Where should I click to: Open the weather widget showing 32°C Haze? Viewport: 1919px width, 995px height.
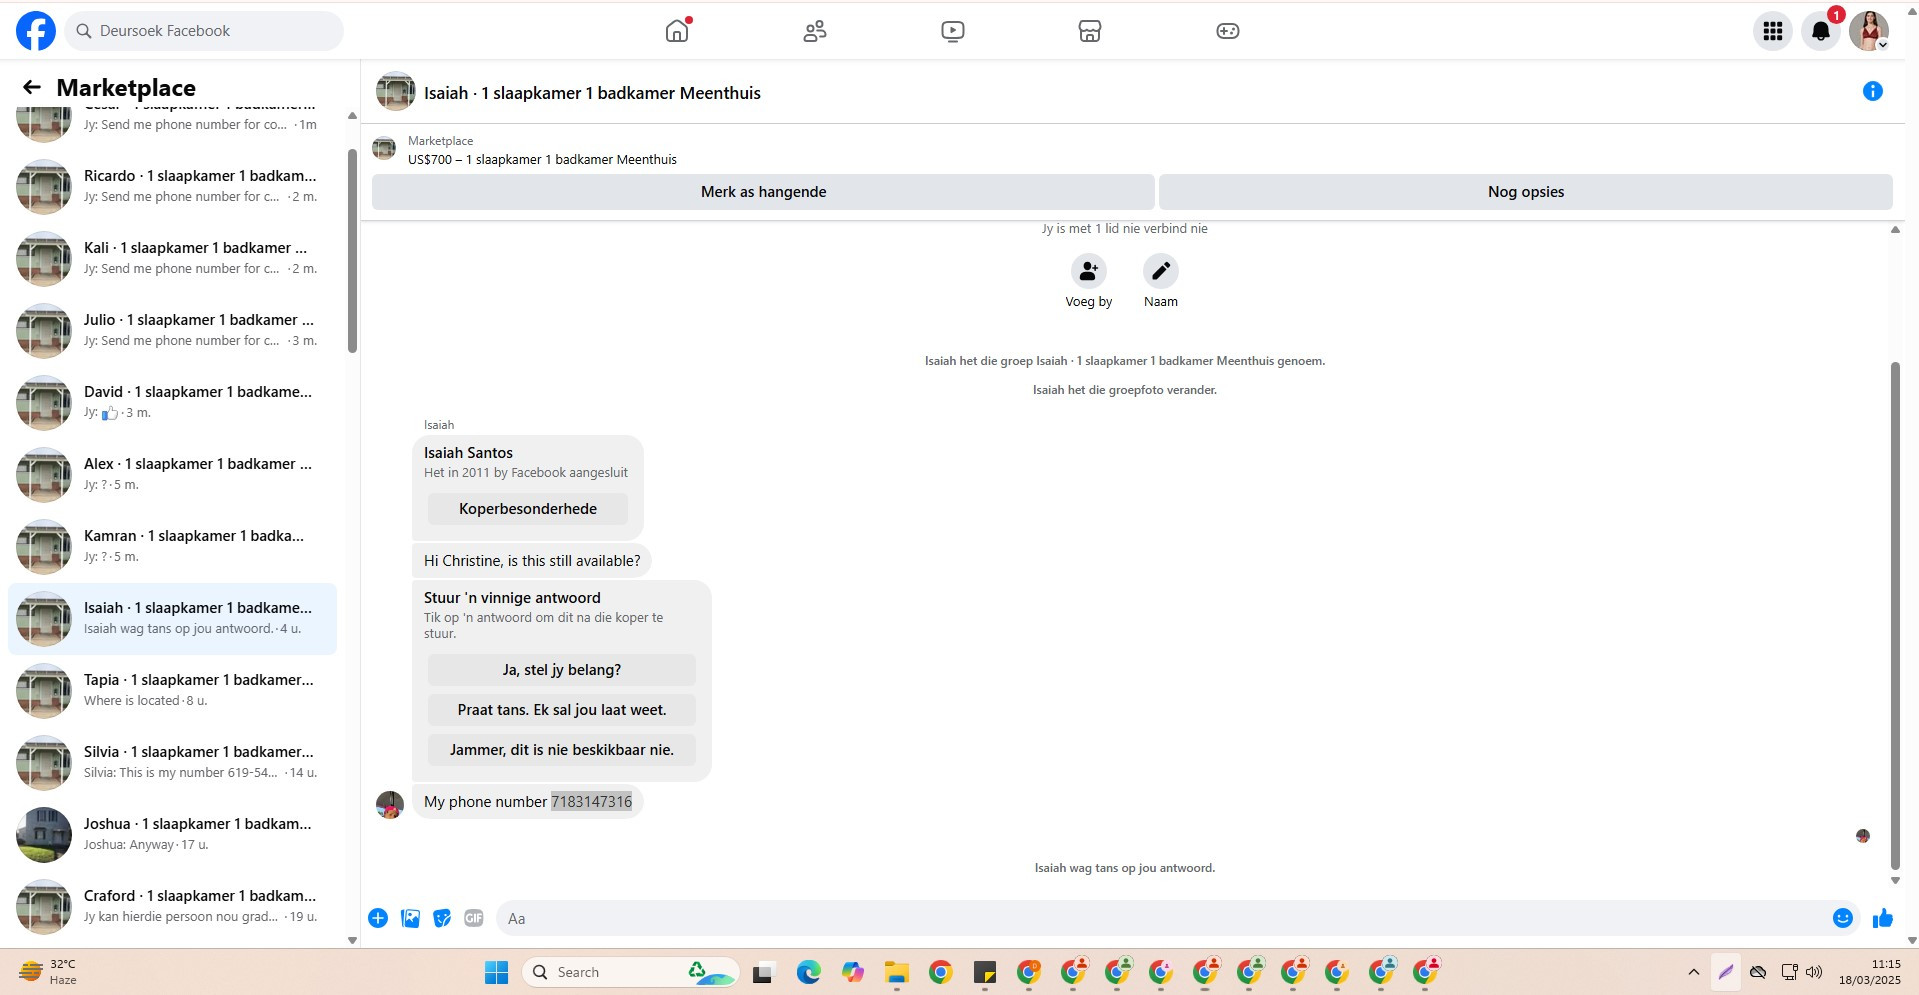48,972
